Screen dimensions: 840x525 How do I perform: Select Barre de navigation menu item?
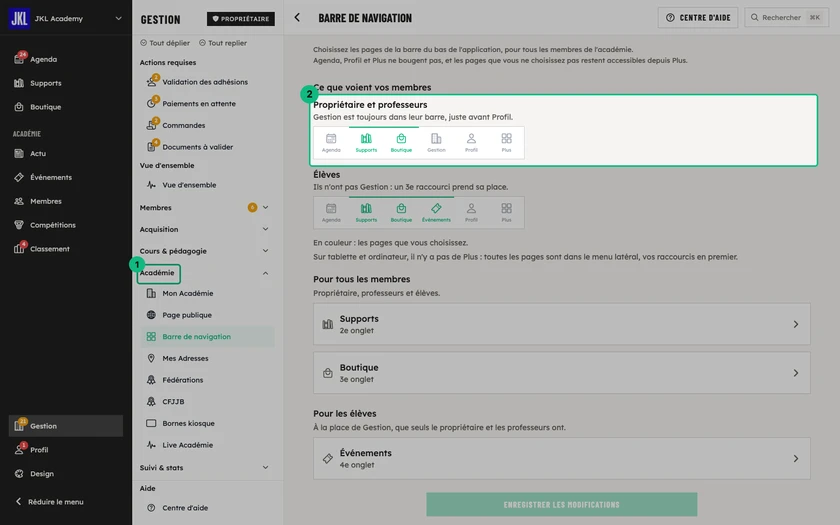coord(207,336)
